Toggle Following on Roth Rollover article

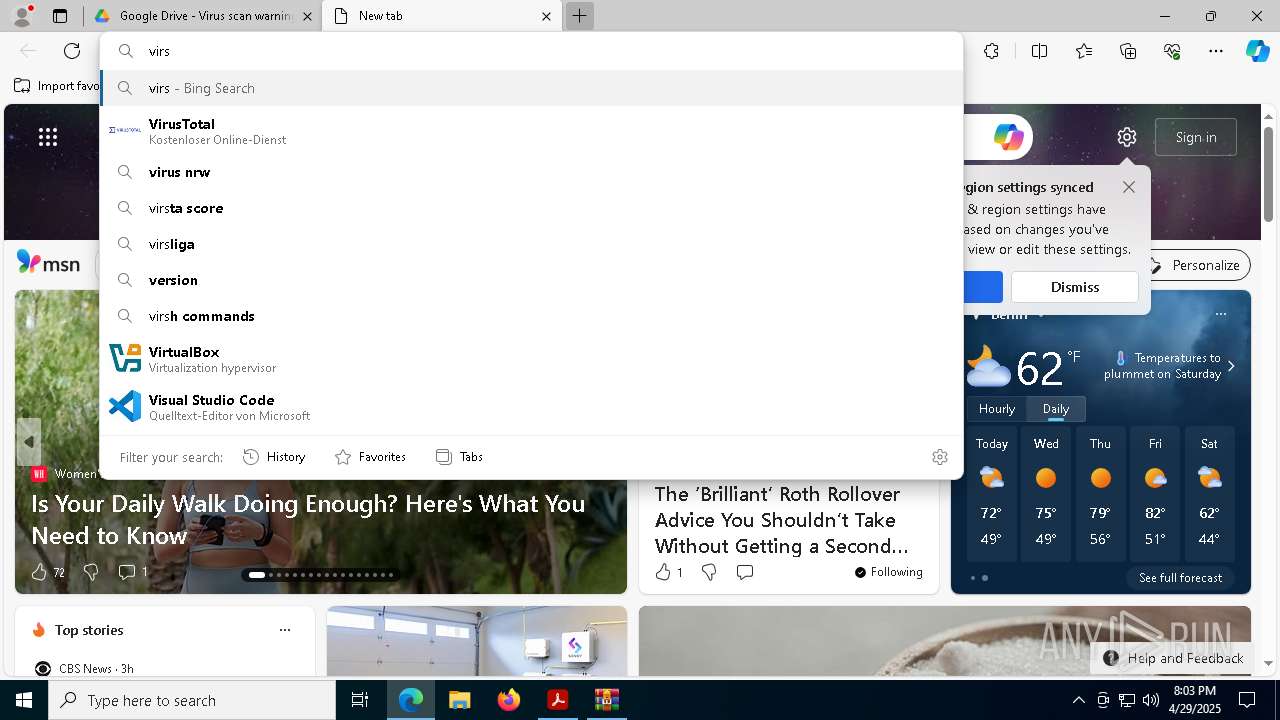tap(889, 572)
